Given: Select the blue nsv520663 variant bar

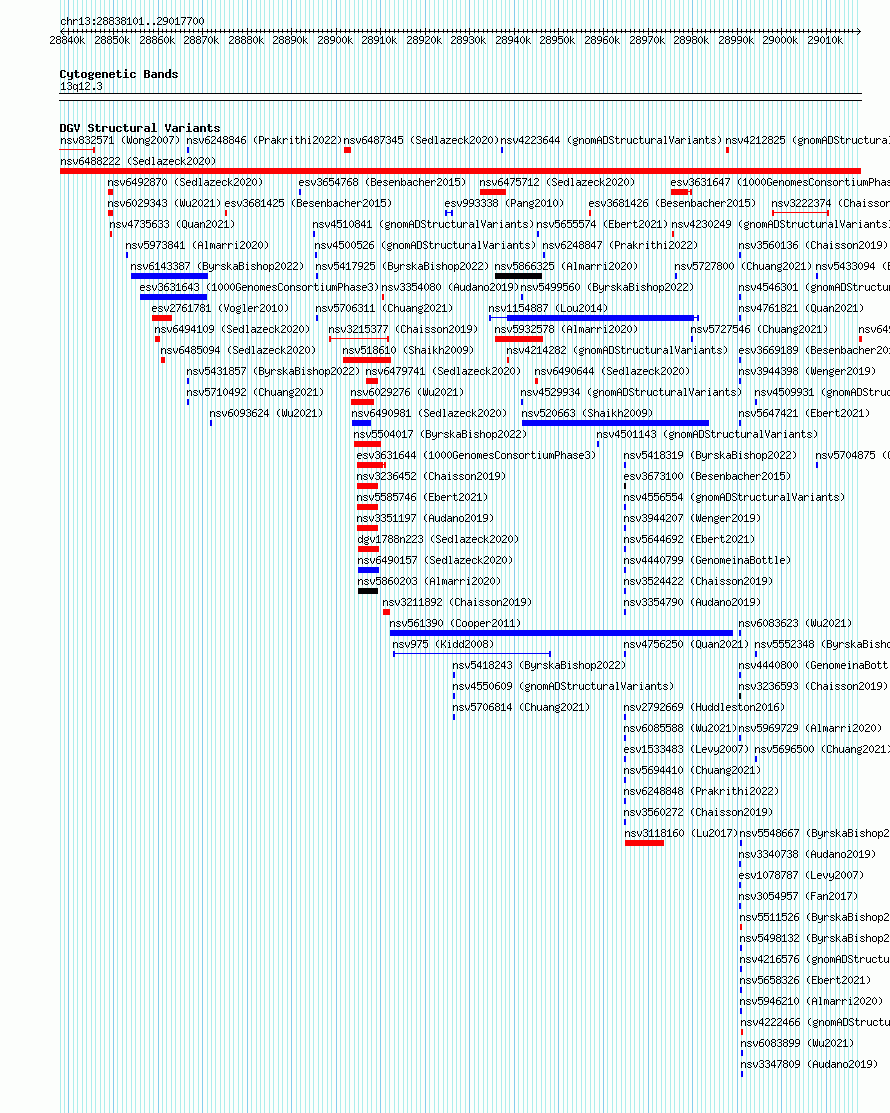Looking at the screenshot, I should point(615,423).
